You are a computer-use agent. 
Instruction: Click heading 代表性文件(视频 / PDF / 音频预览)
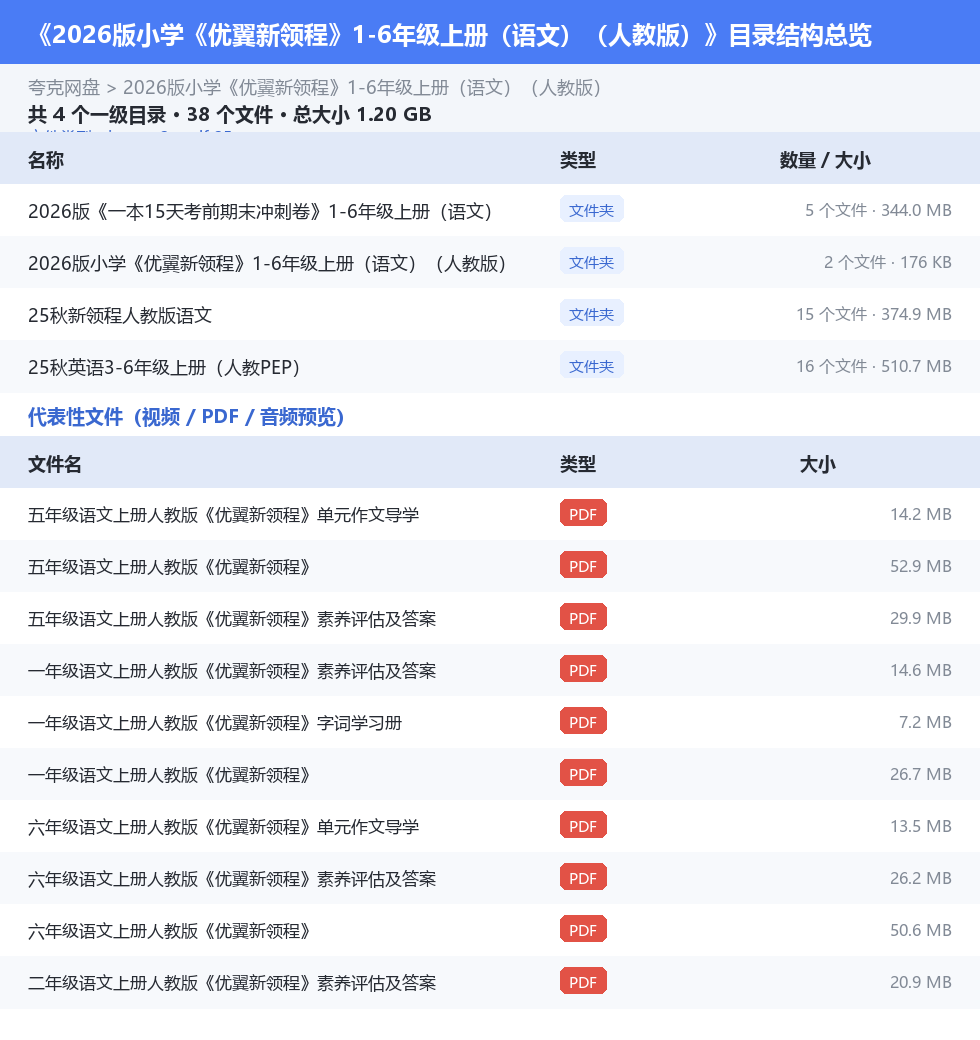point(186,417)
